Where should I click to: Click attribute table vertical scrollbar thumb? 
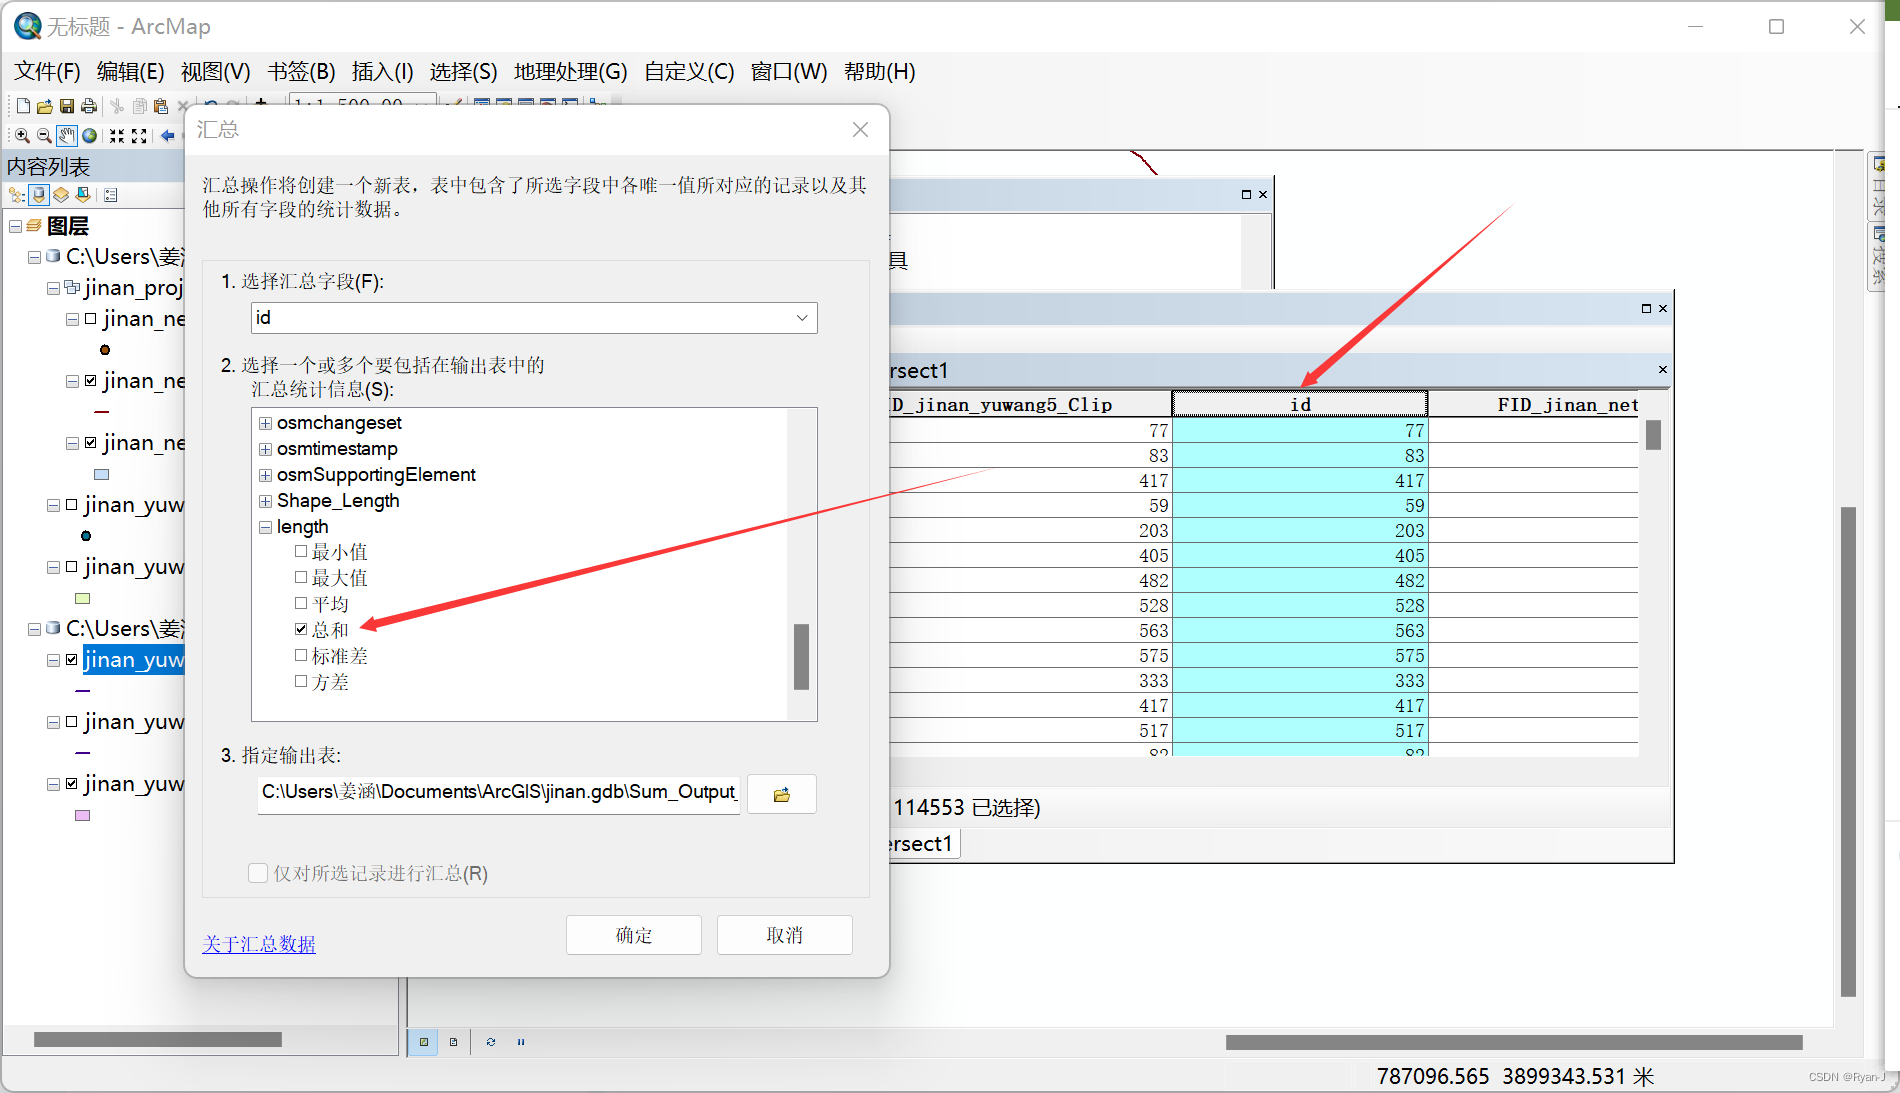(x=1653, y=435)
